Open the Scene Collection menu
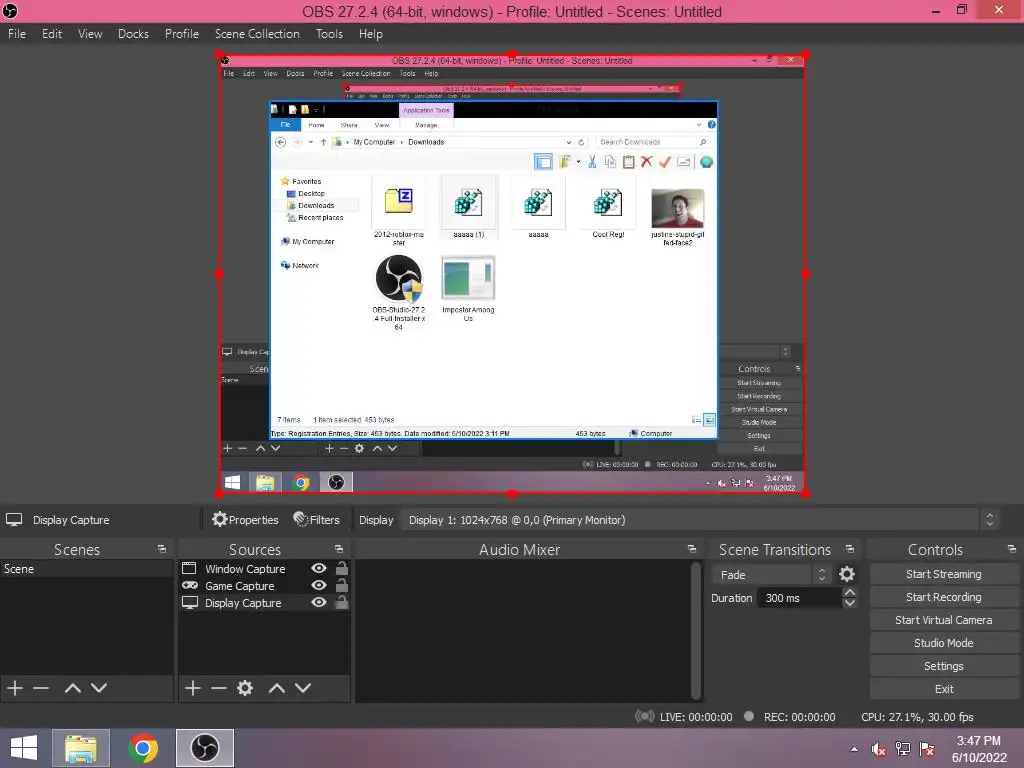Screen dimensions: 1024x768 tap(257, 33)
